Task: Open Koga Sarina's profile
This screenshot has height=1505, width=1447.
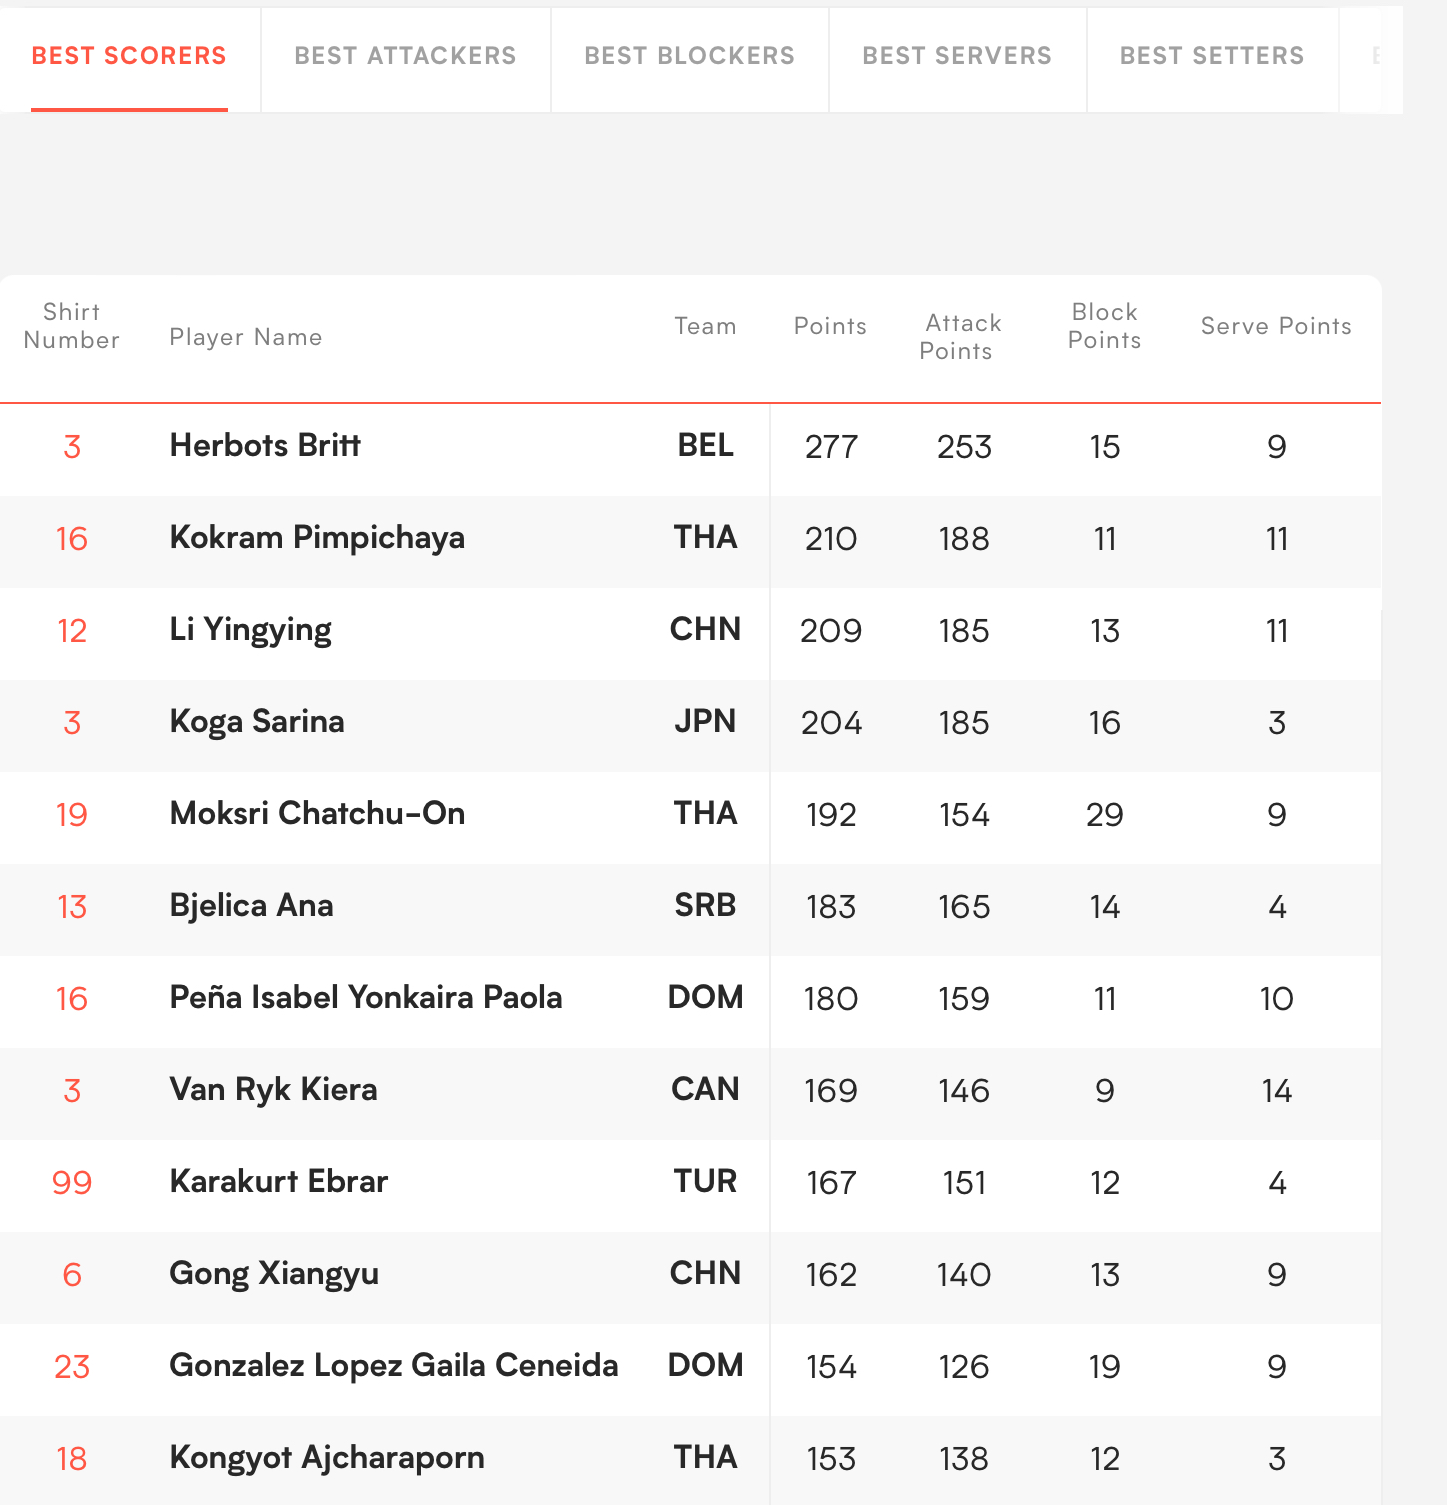Action: click(257, 722)
